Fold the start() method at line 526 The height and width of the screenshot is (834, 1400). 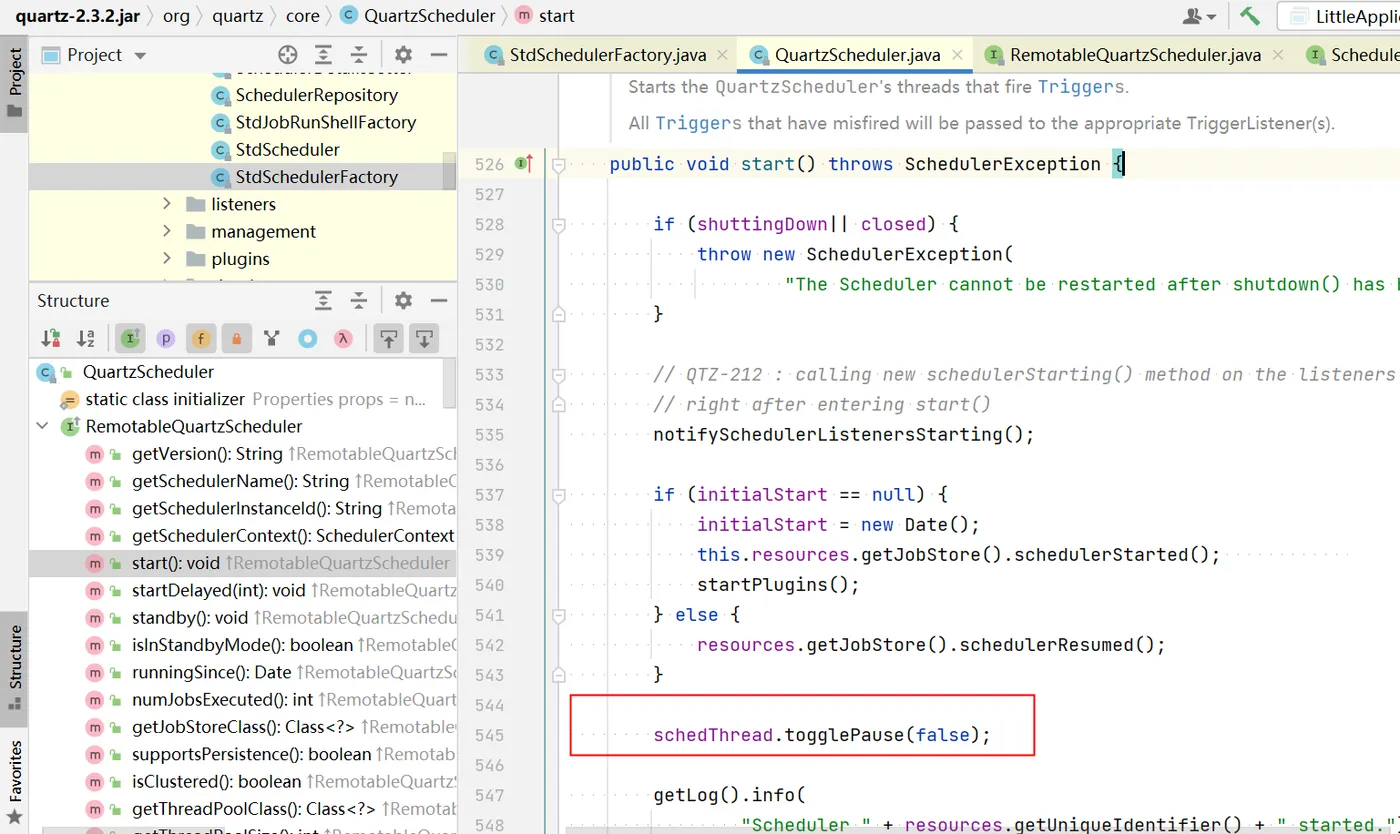559,164
